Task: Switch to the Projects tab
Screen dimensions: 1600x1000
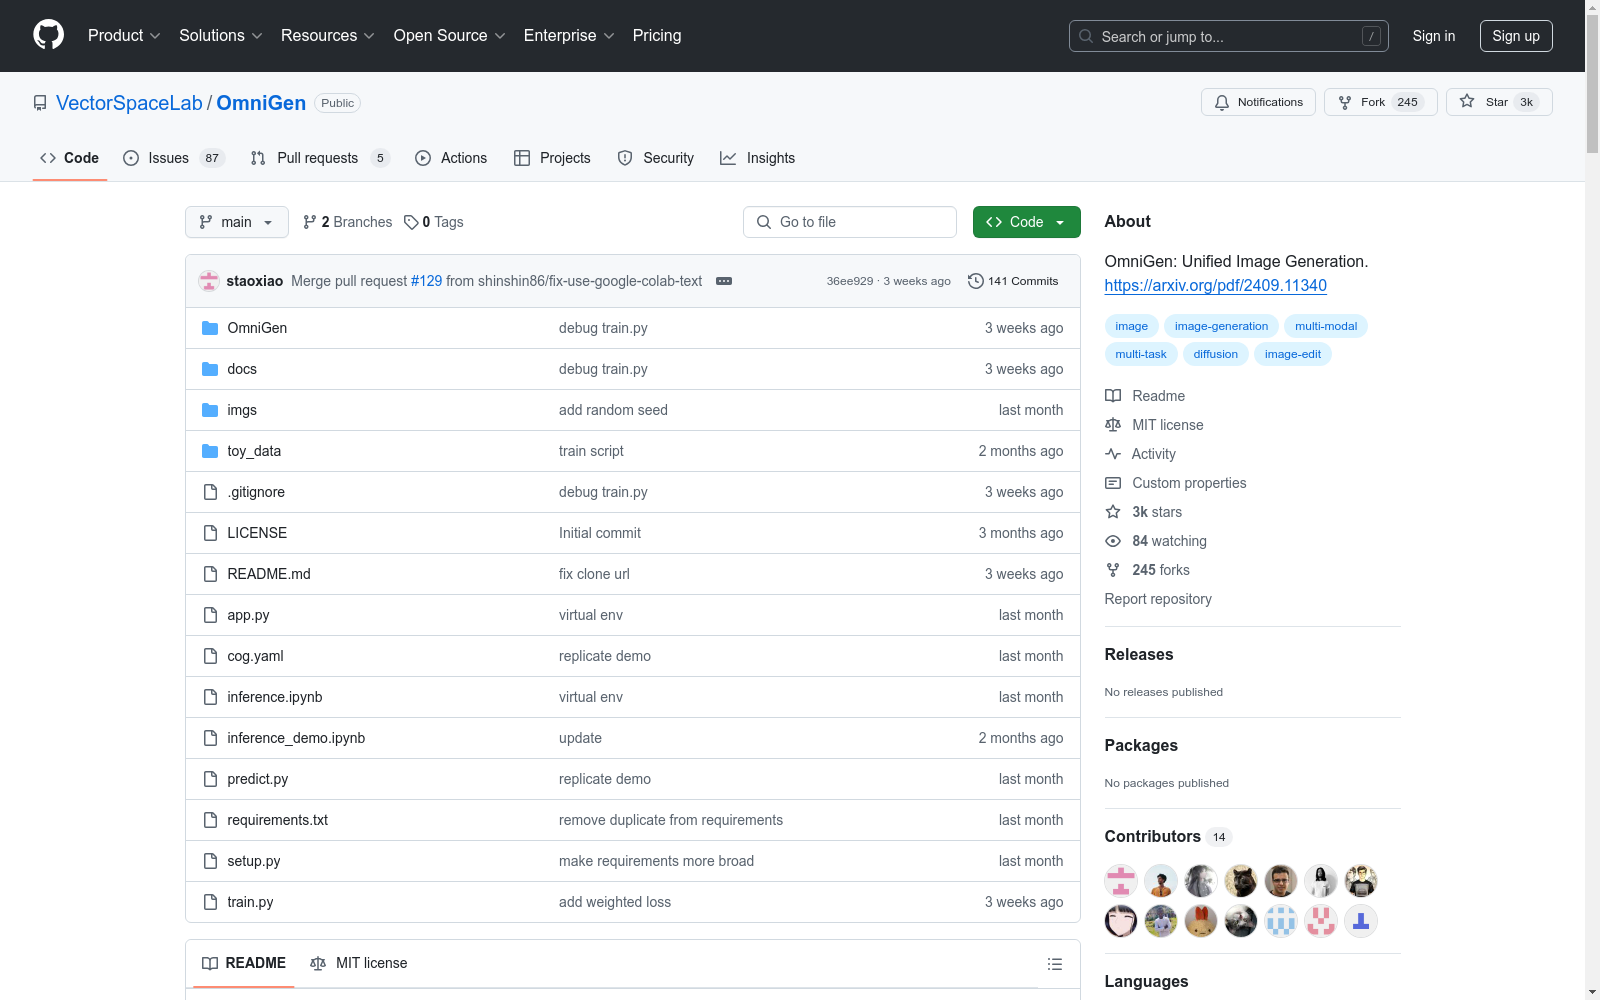Action: (x=552, y=158)
